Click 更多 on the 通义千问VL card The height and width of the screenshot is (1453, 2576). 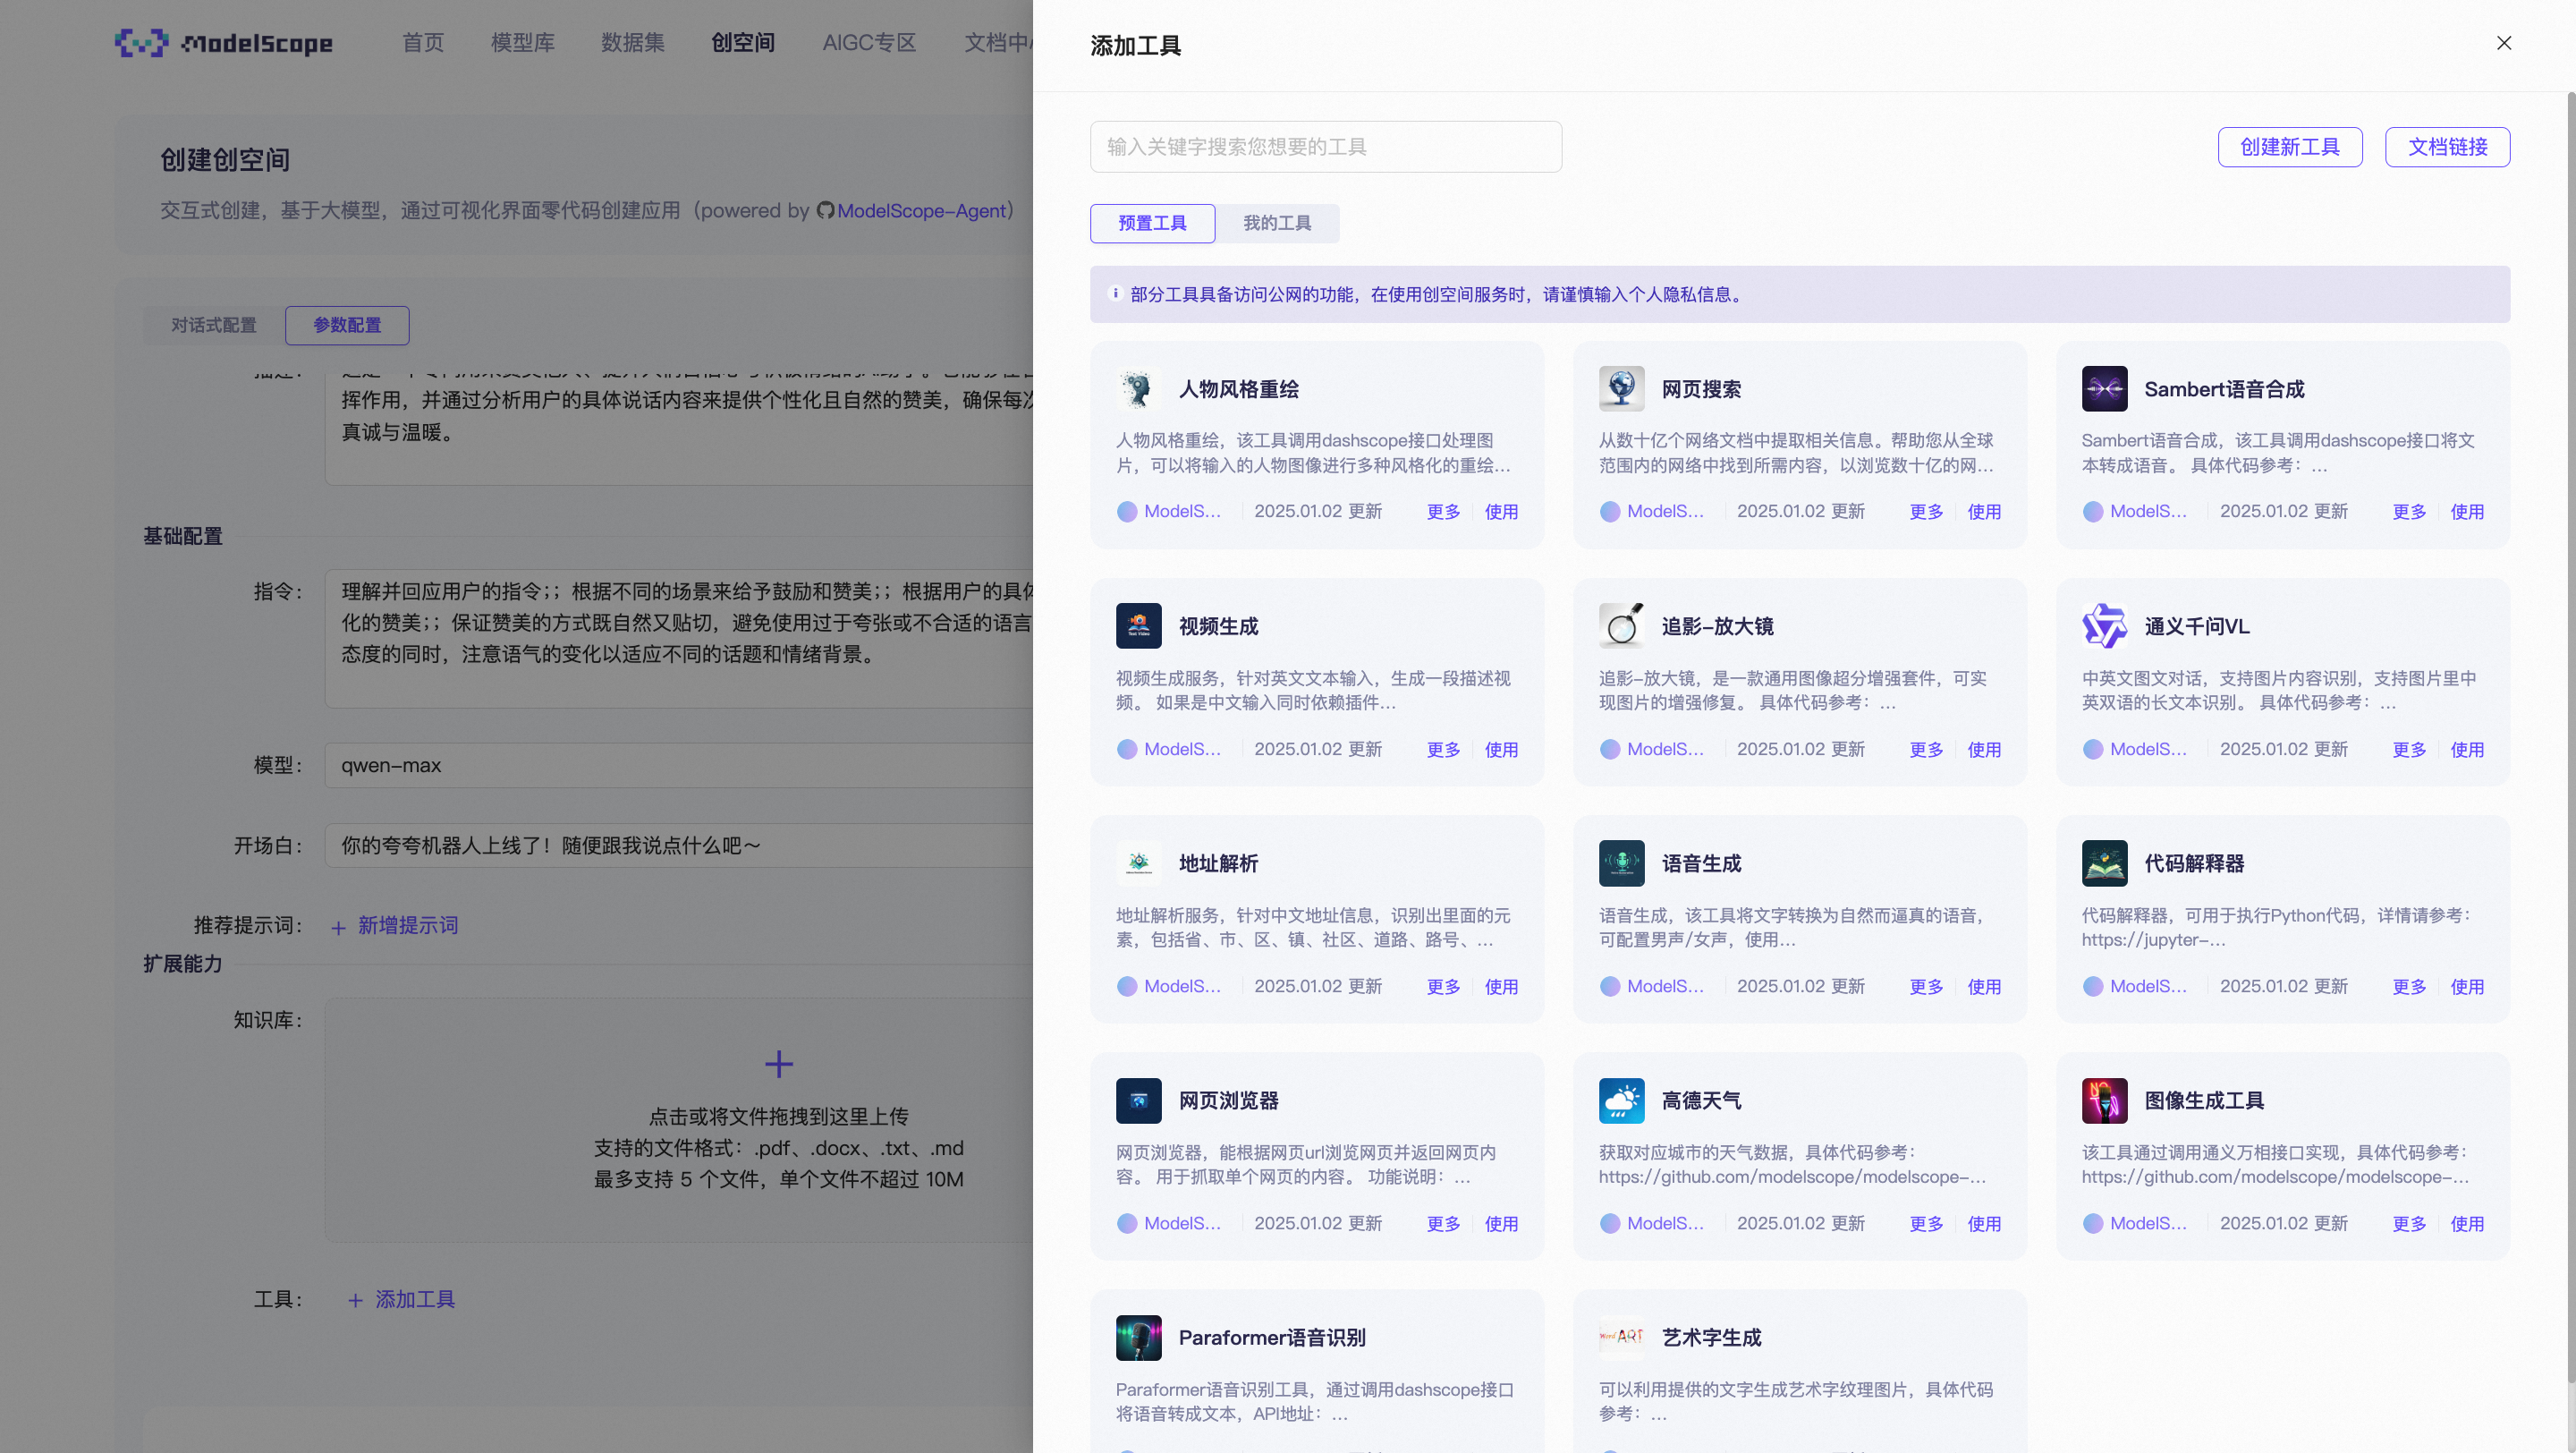[x=2409, y=750]
